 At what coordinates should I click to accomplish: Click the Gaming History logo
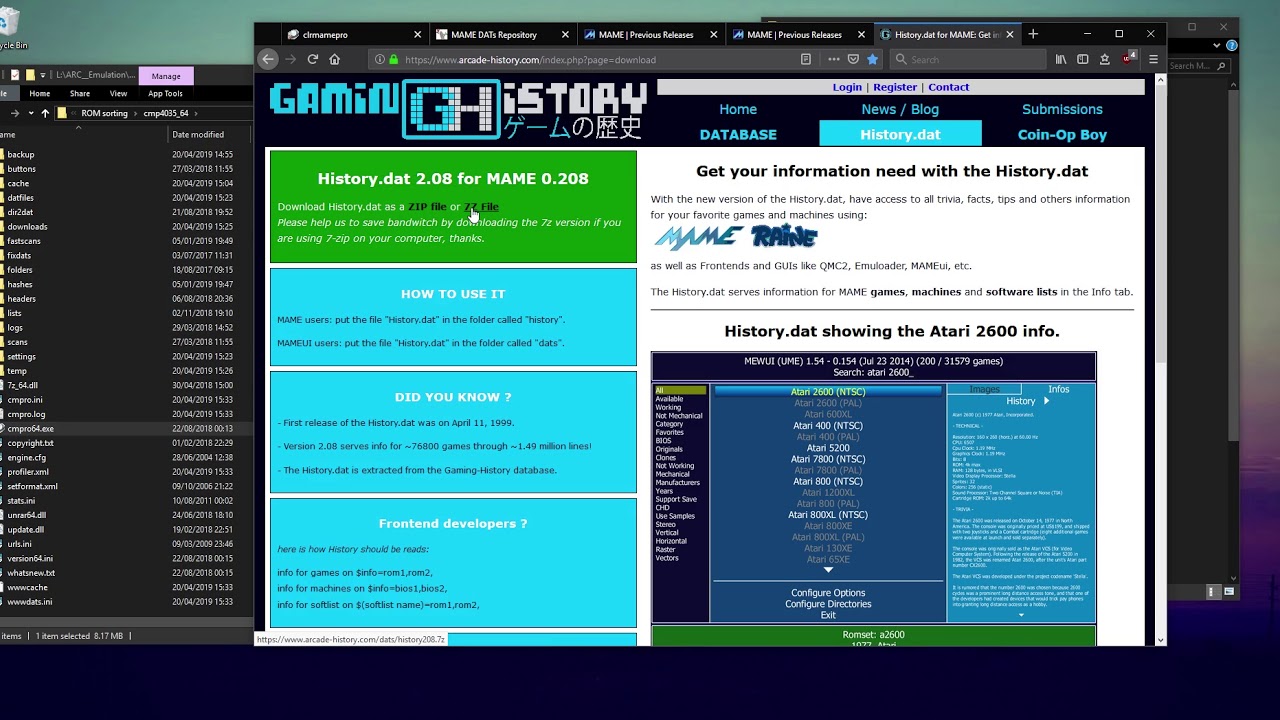tap(458, 111)
